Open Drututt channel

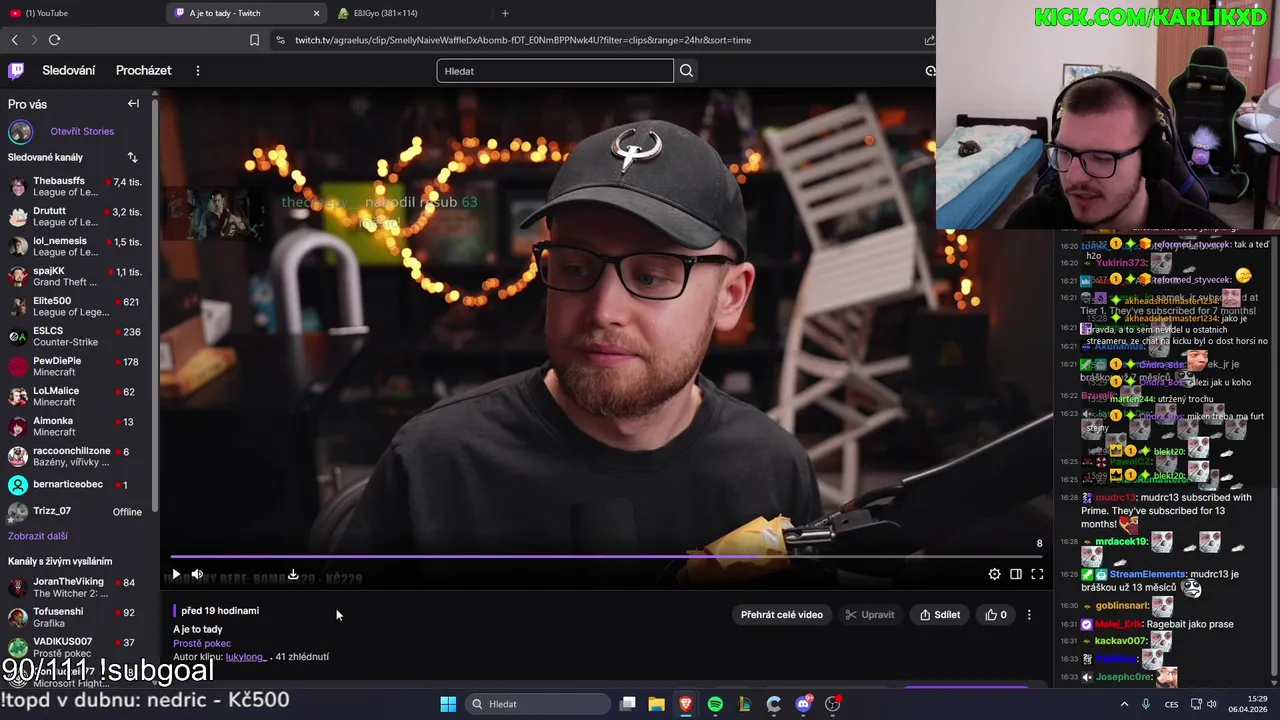click(75, 217)
